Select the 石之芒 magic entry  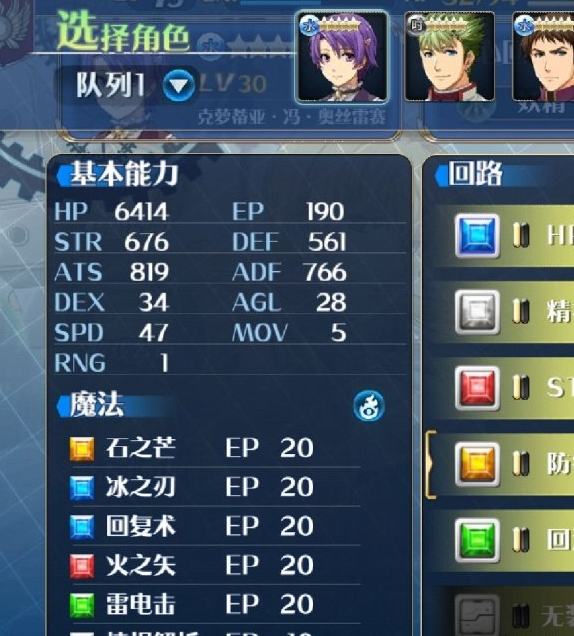(215, 448)
